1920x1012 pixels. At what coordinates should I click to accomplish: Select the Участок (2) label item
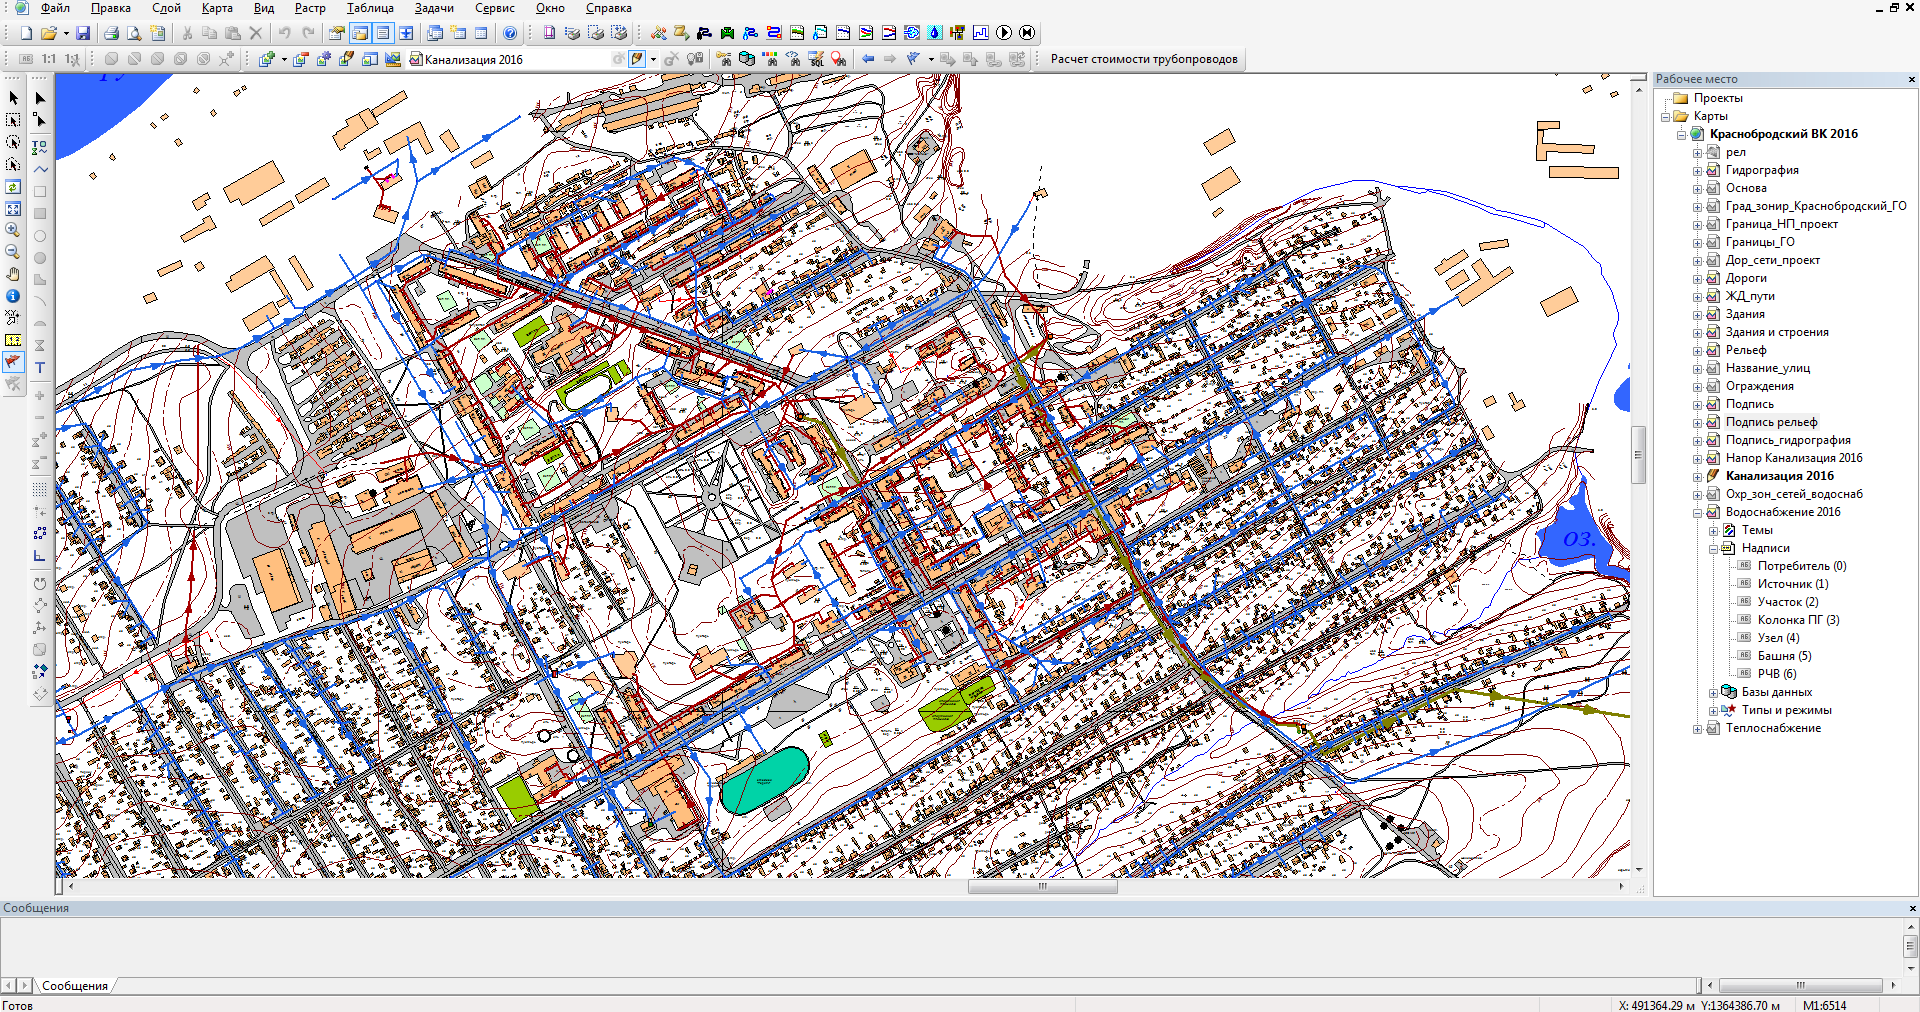1788,602
